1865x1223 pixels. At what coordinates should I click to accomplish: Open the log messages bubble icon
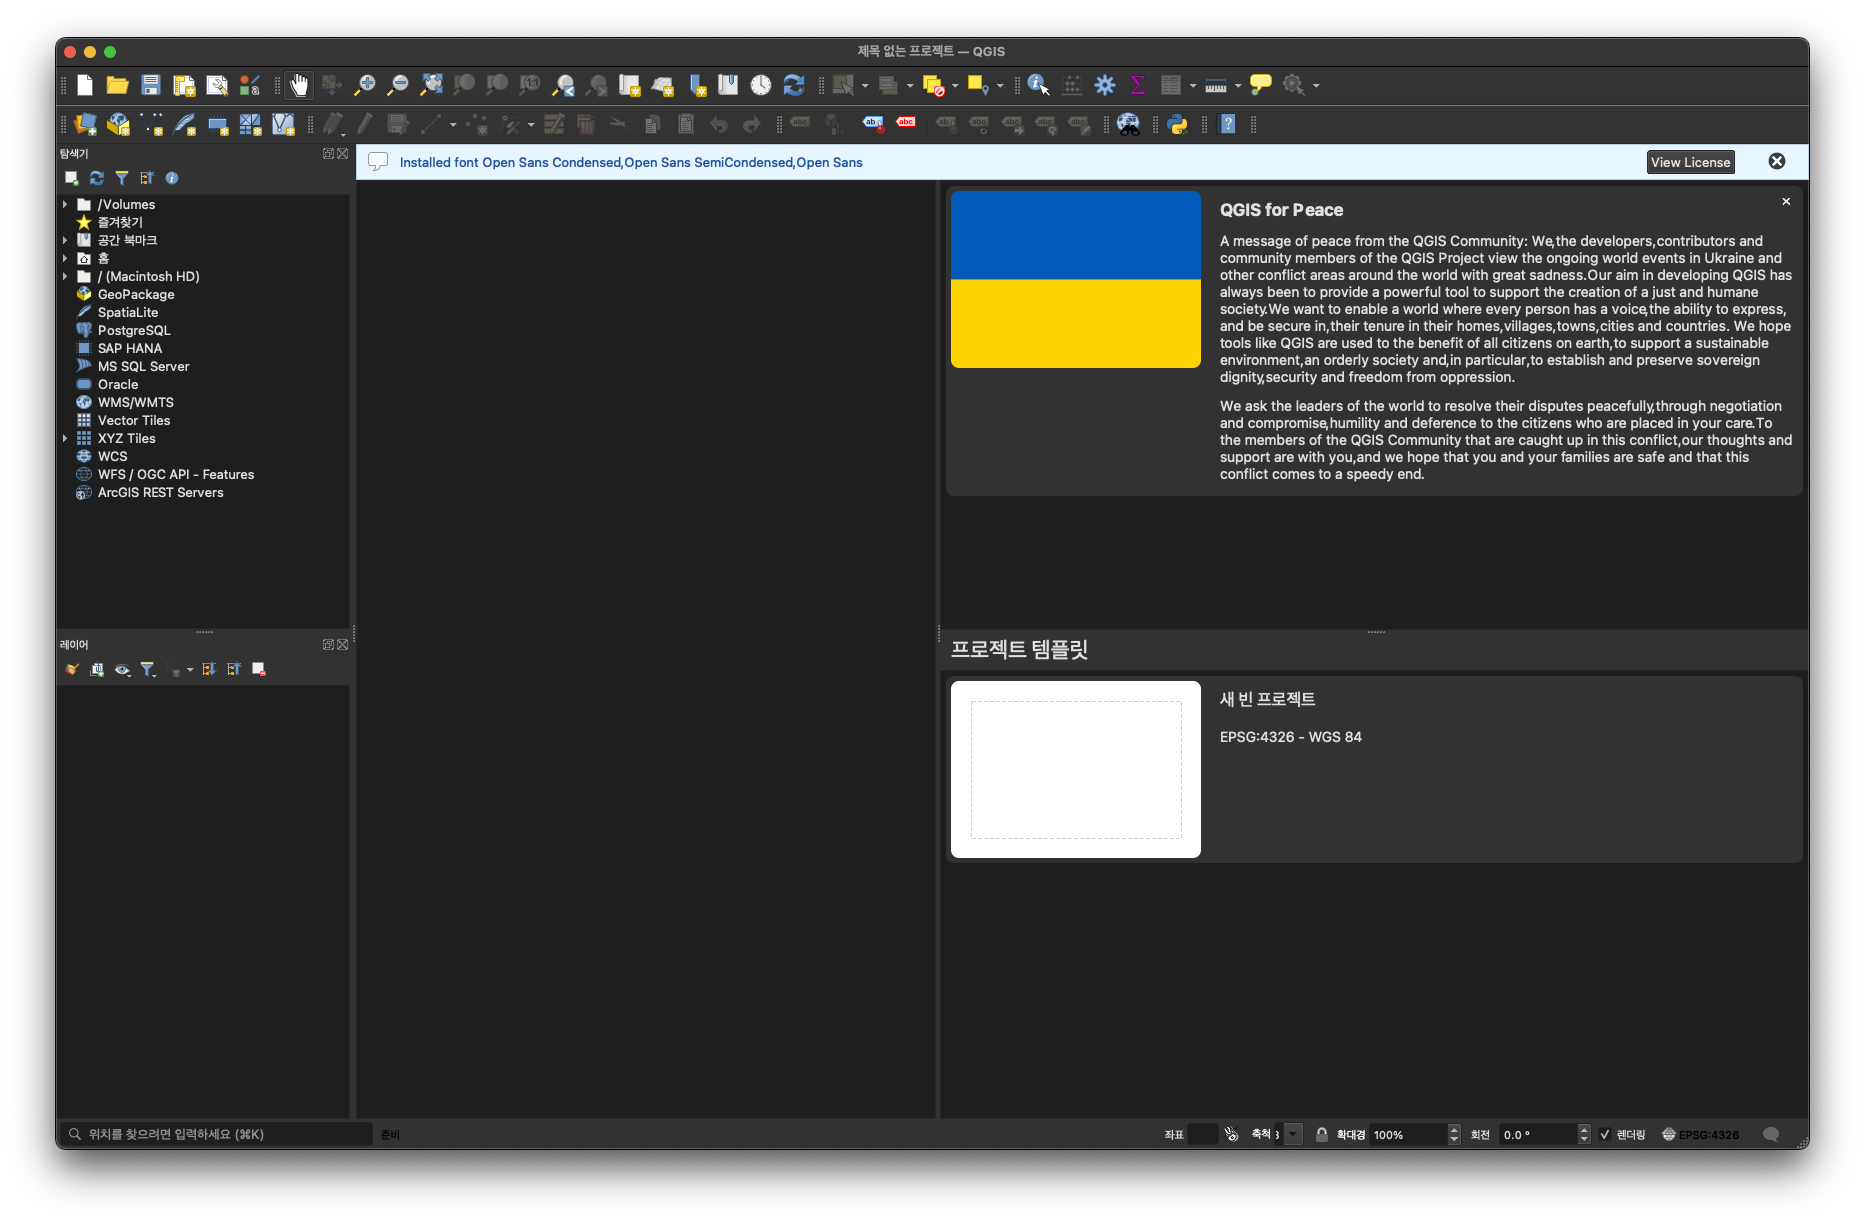point(1771,1134)
